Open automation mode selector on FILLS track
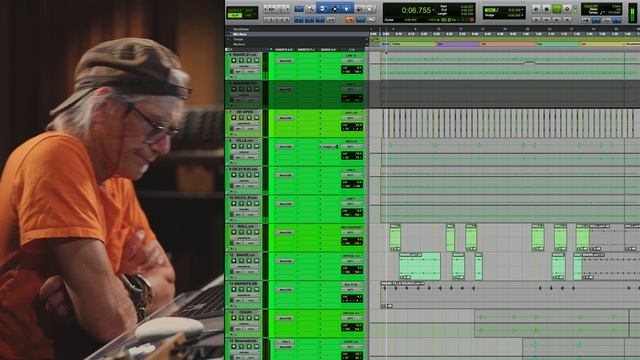This screenshot has height=360, width=640. 251,157
